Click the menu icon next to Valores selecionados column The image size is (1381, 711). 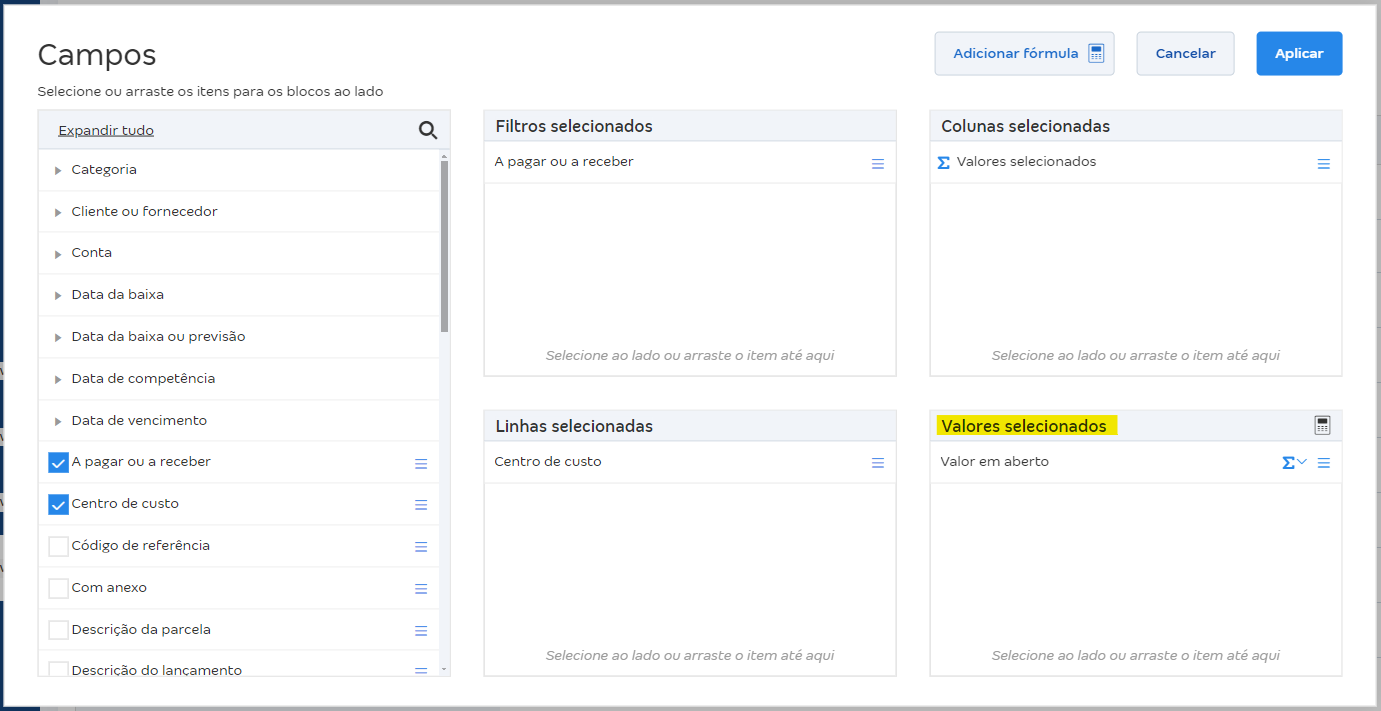point(1324,164)
